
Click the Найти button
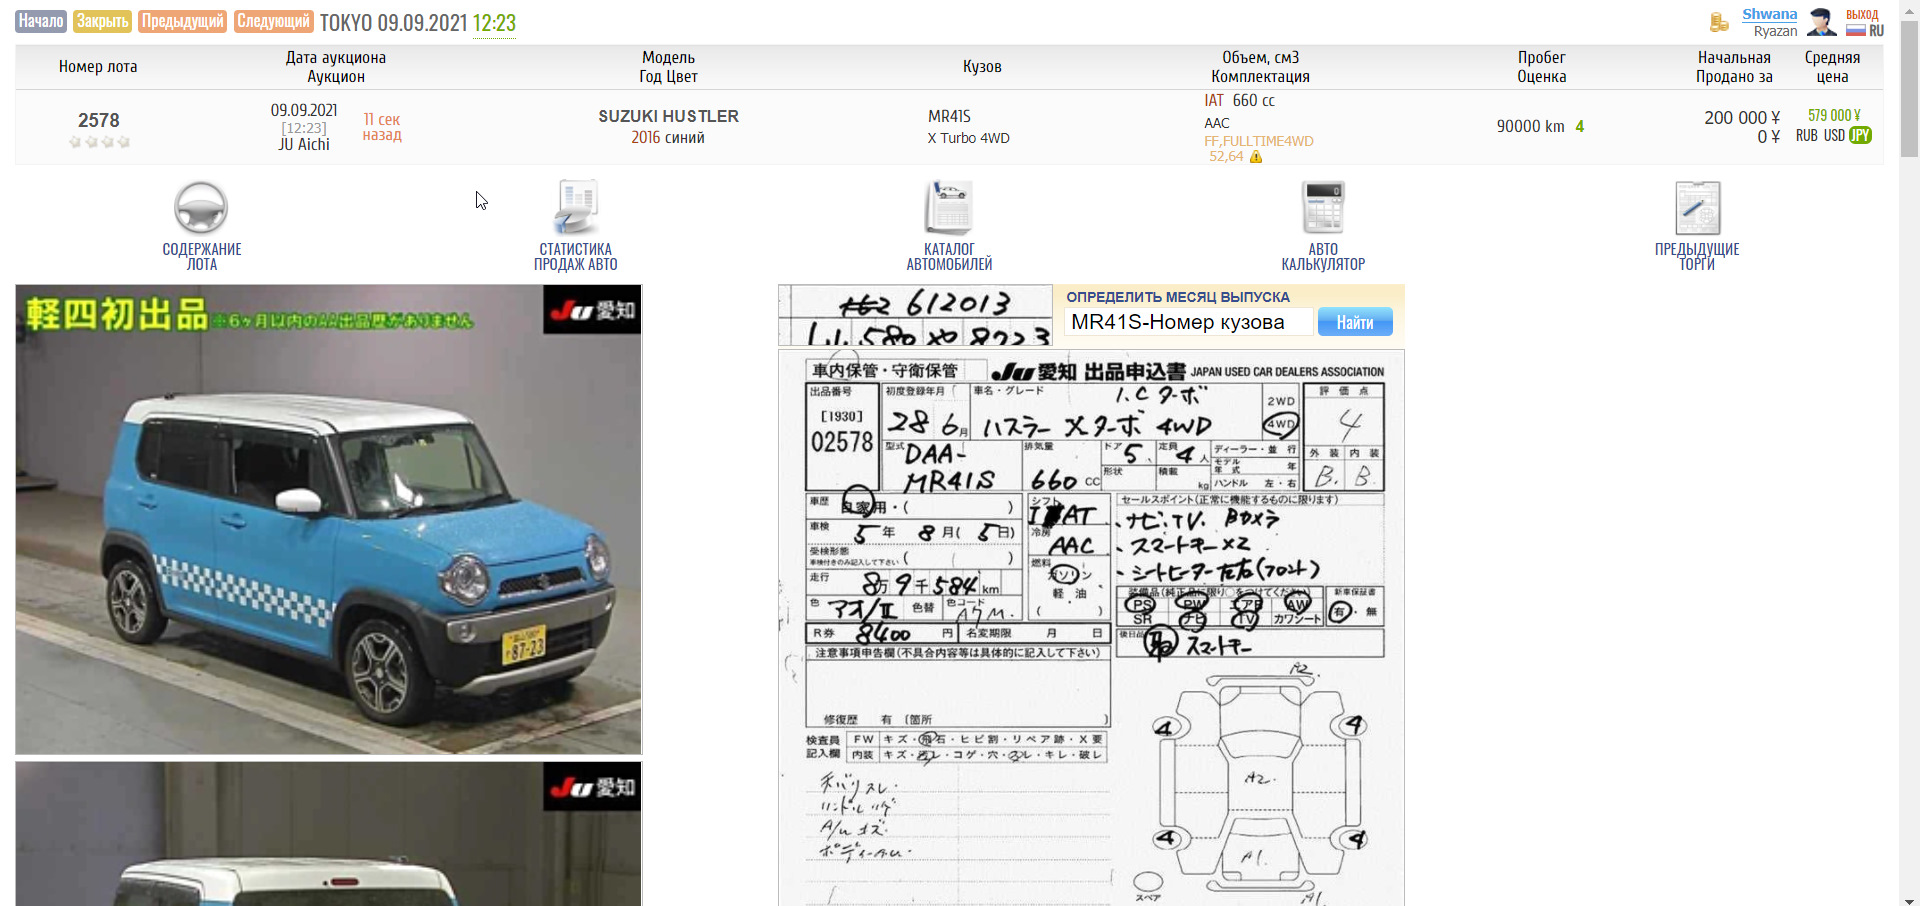click(x=1355, y=322)
